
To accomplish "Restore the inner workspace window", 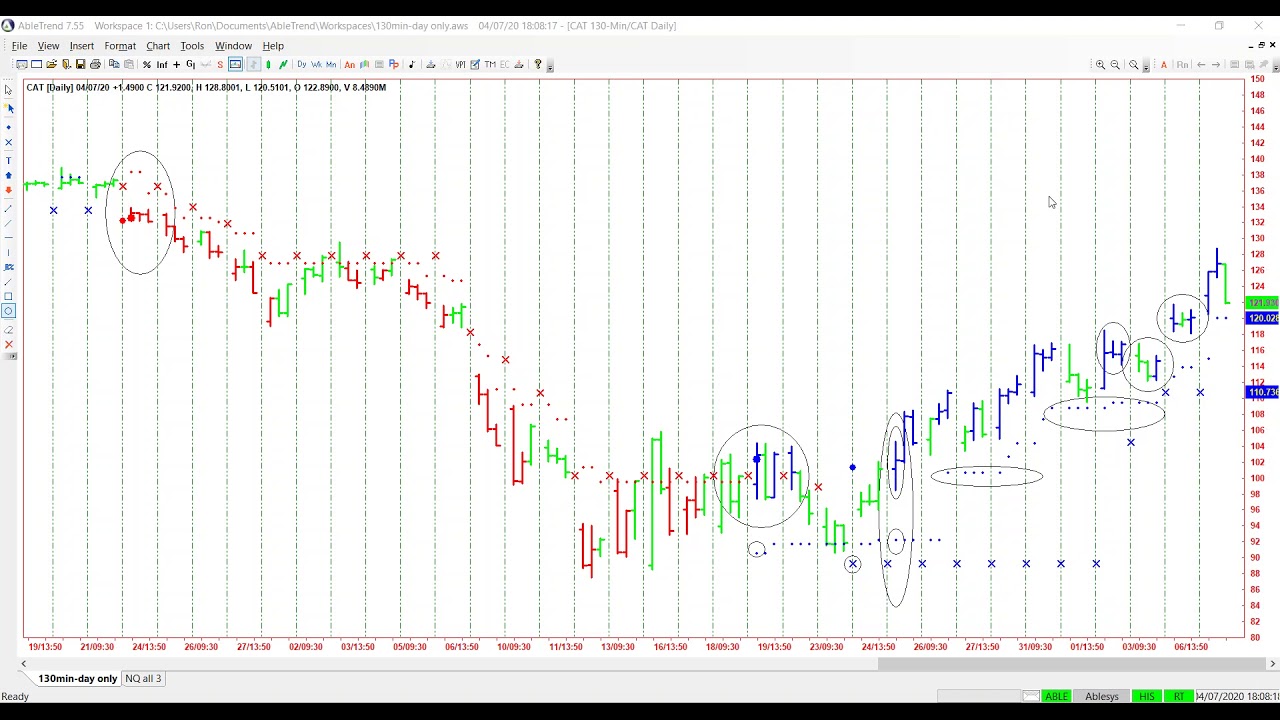I will (1261, 46).
